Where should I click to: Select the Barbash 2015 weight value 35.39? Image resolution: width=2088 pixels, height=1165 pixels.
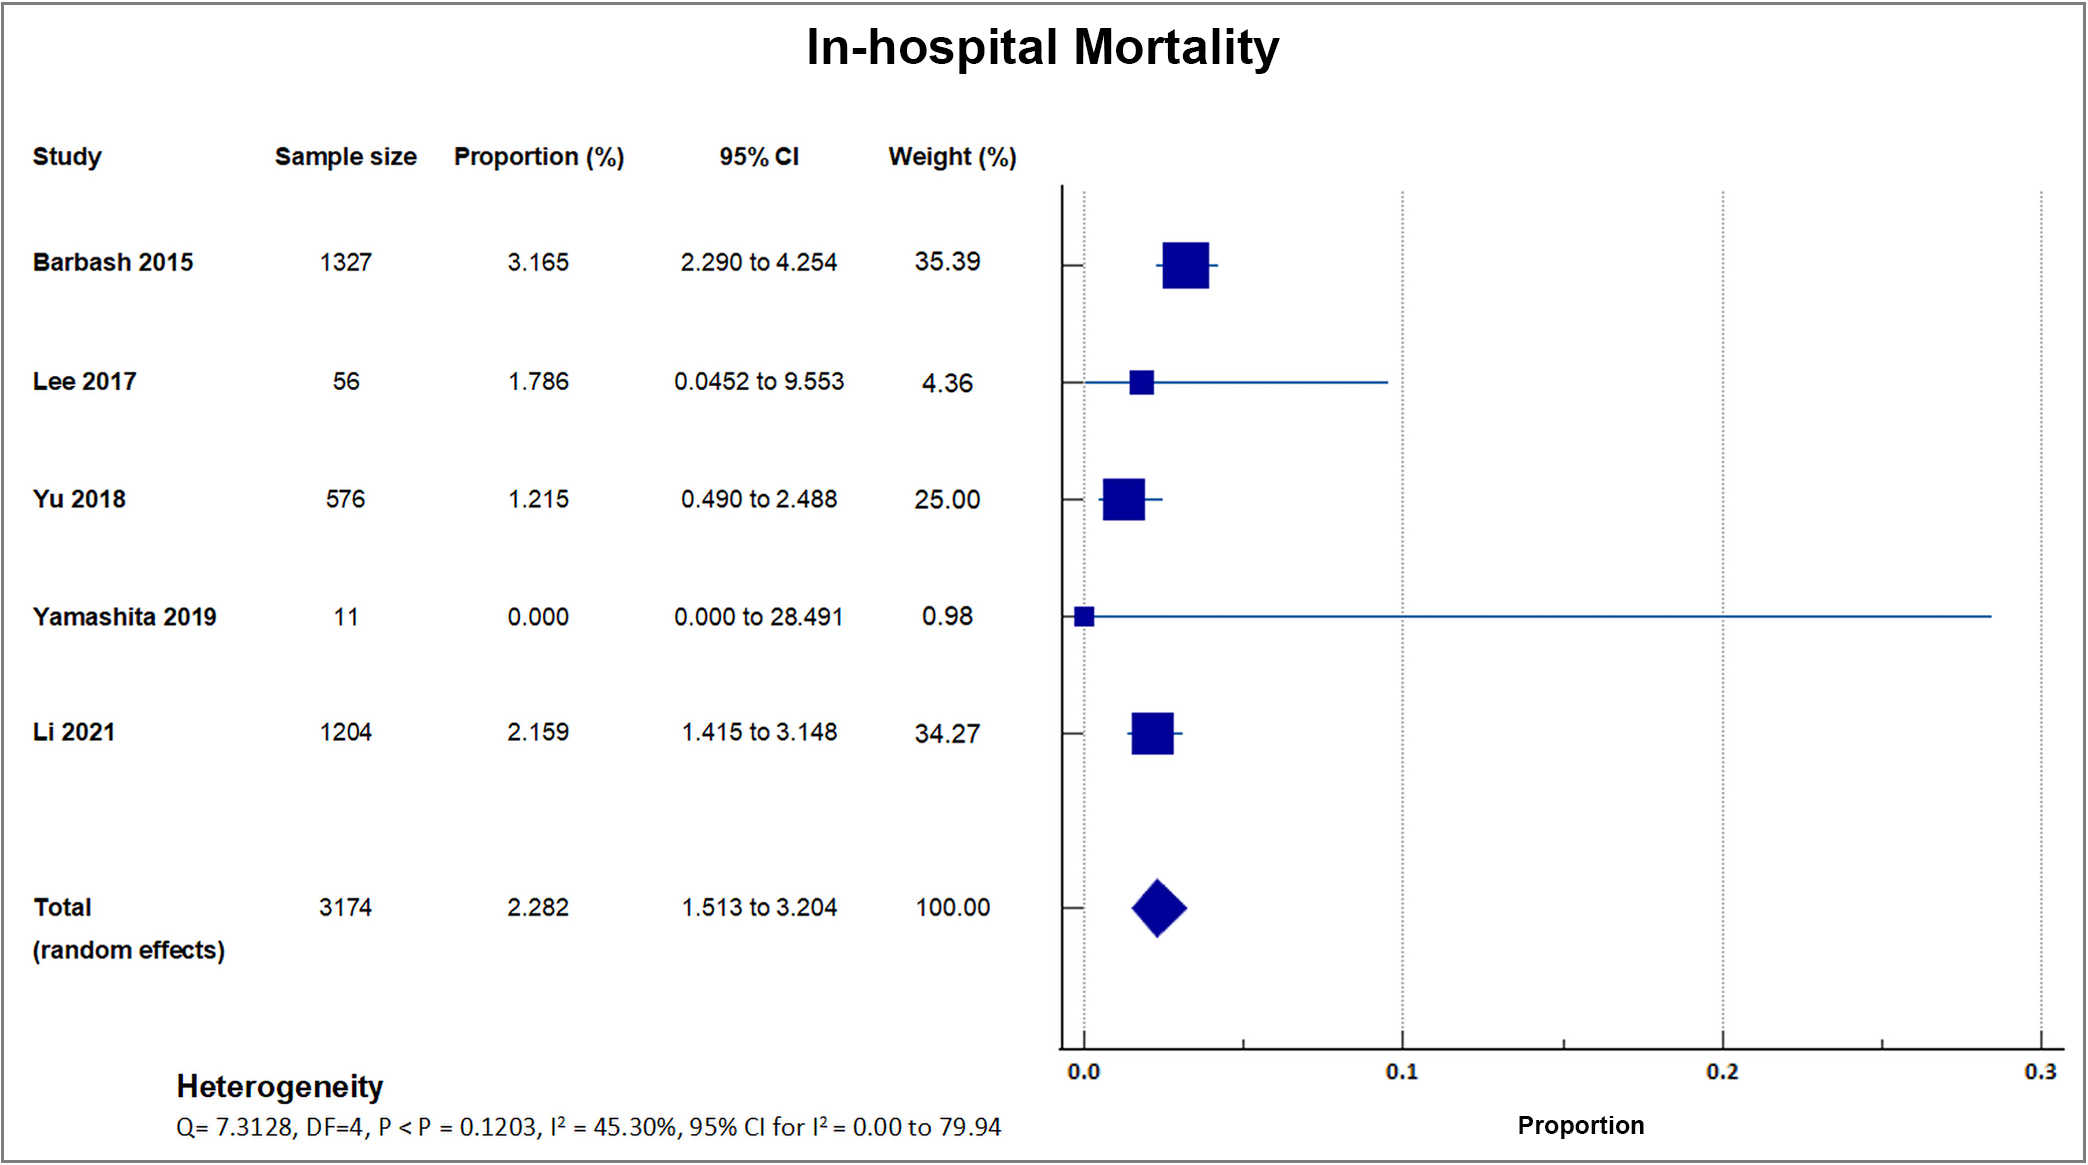click(947, 262)
